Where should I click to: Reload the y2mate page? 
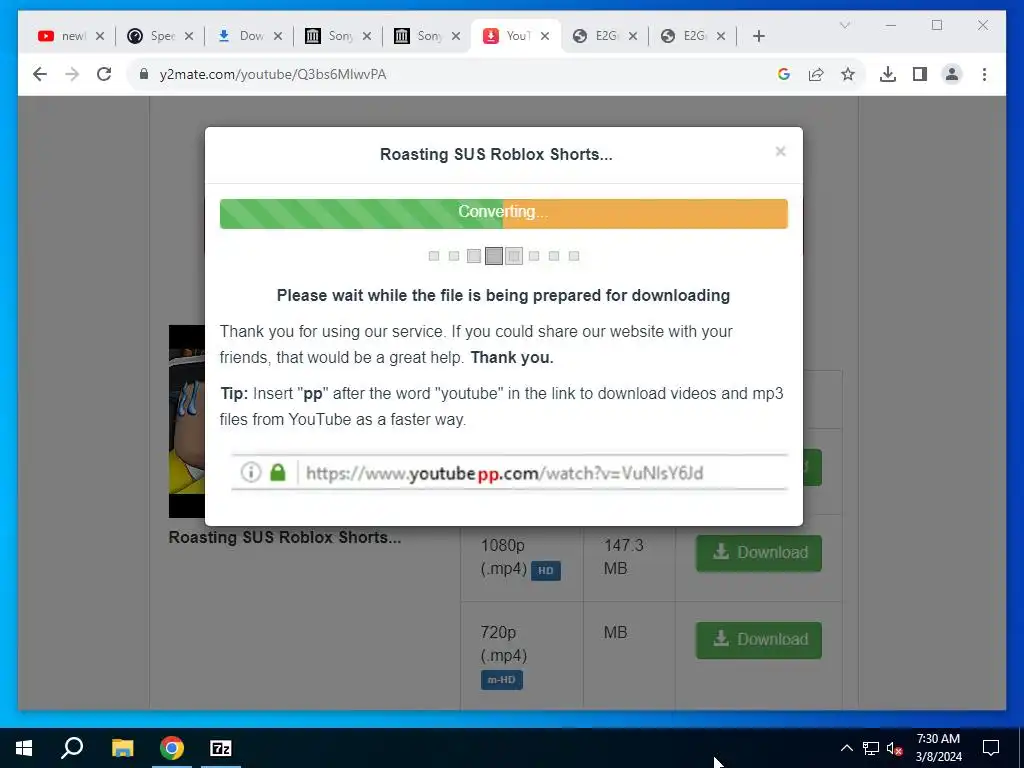pos(104,74)
